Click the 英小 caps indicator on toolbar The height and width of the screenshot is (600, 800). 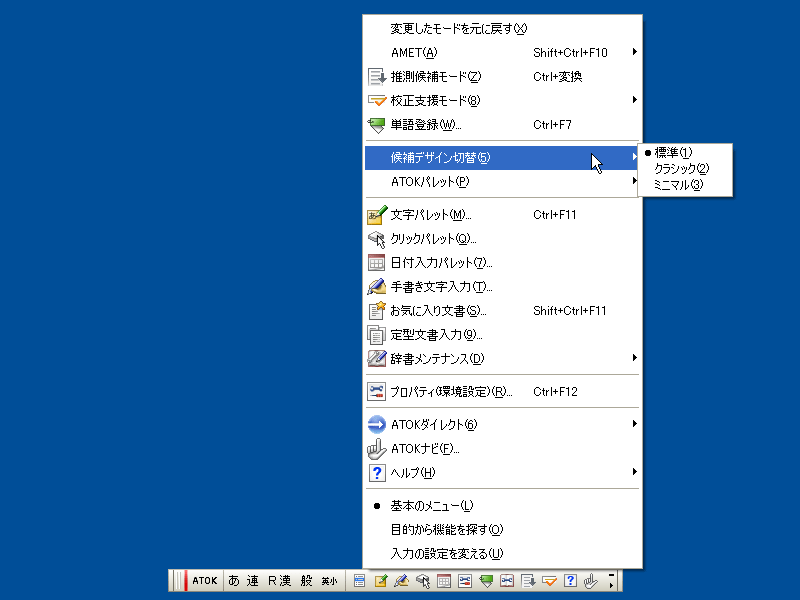tap(329, 581)
